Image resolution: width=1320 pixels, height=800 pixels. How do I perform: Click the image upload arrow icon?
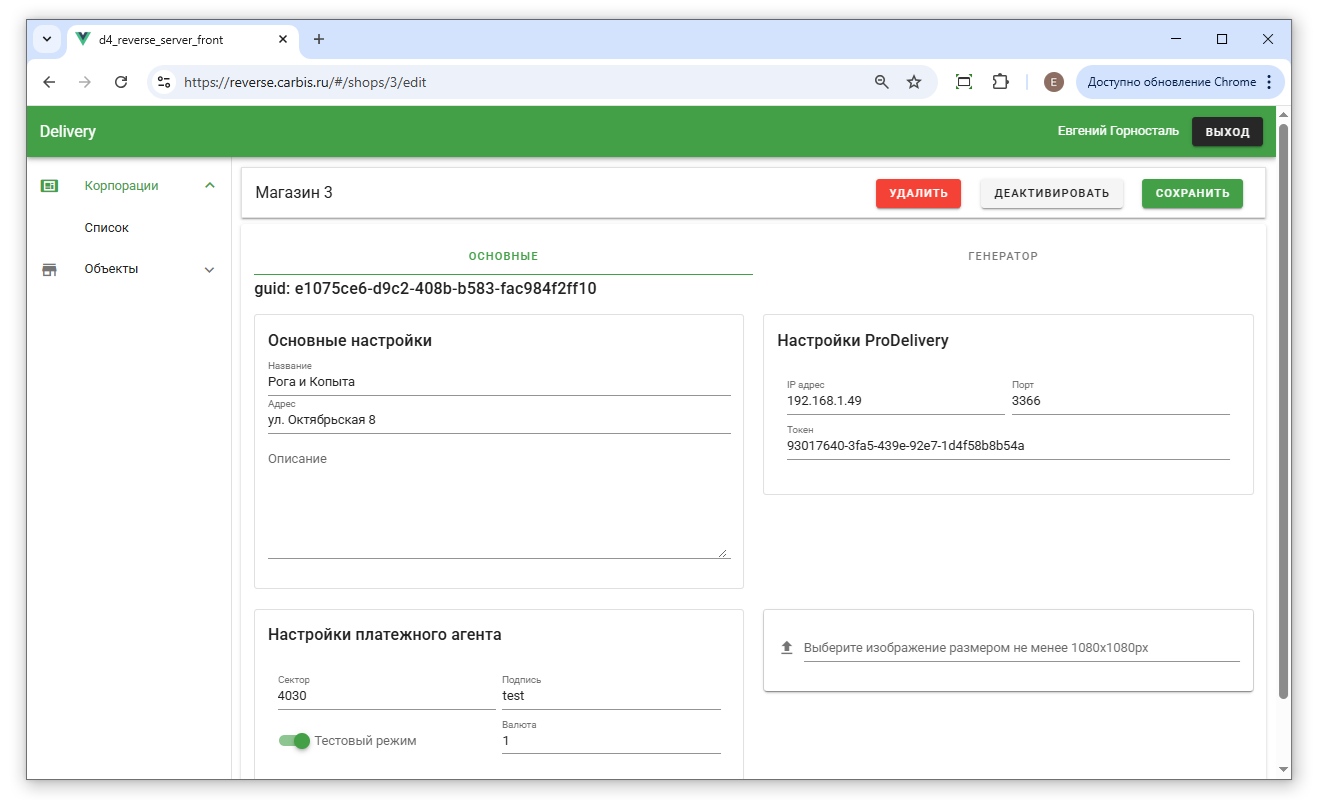click(x=786, y=648)
